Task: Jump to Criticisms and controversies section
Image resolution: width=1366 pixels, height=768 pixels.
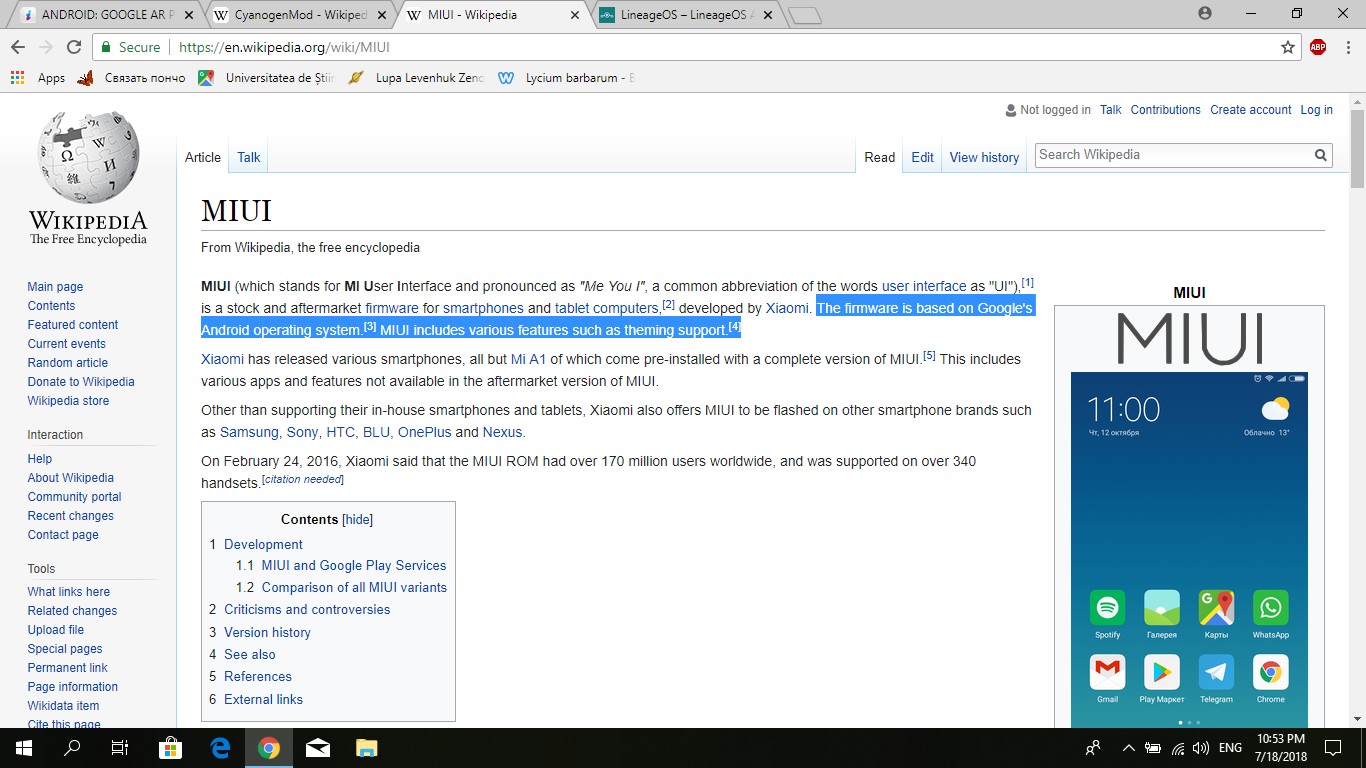Action: (x=307, y=609)
